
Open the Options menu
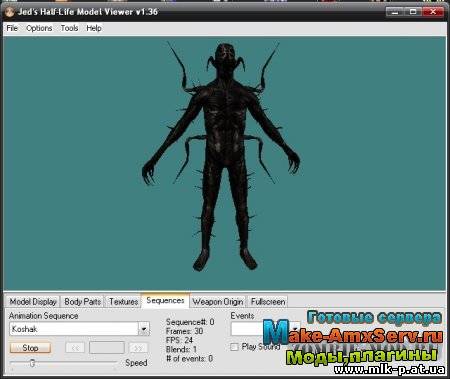[x=39, y=28]
